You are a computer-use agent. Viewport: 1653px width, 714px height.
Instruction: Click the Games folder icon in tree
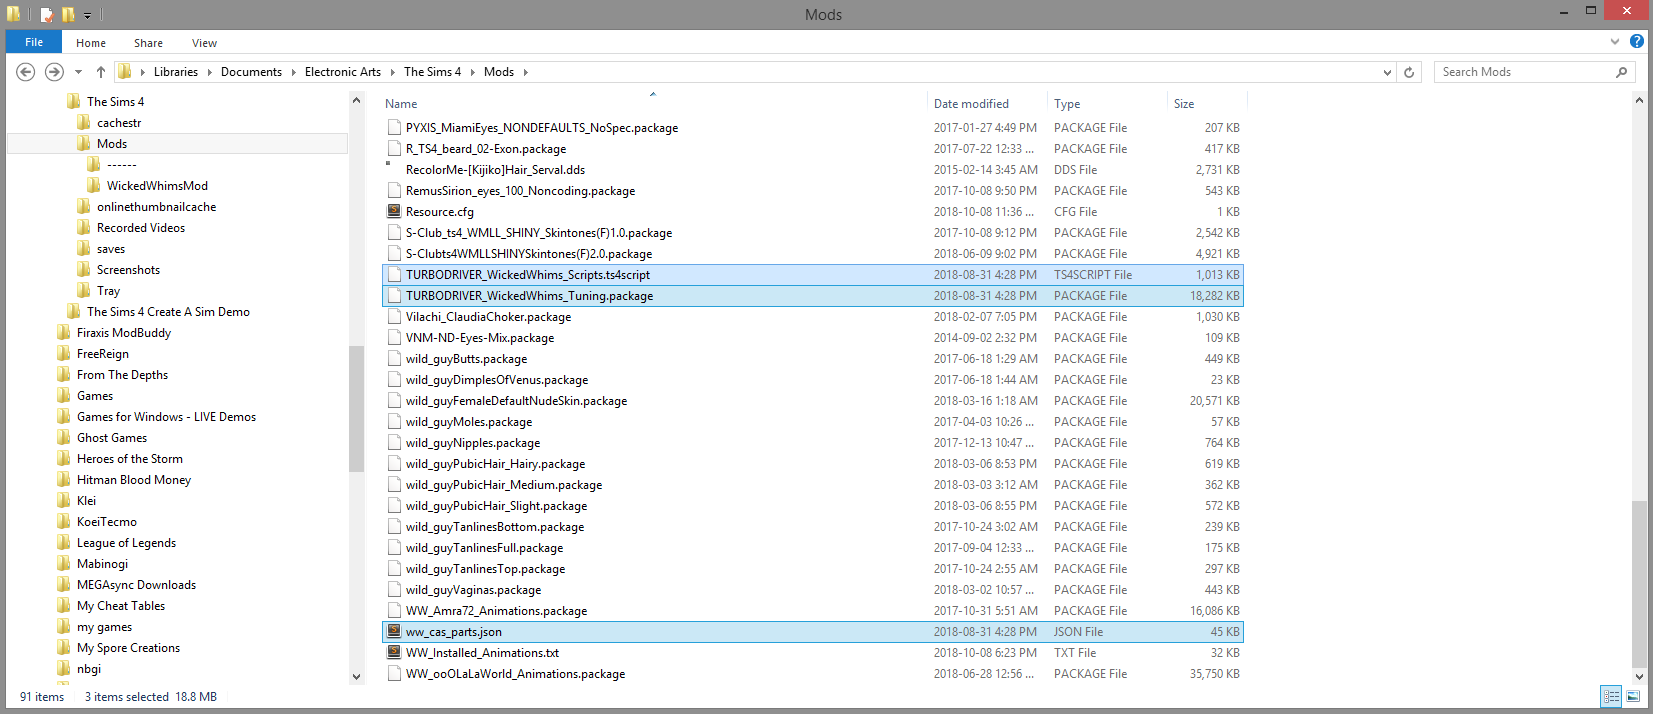pos(64,396)
